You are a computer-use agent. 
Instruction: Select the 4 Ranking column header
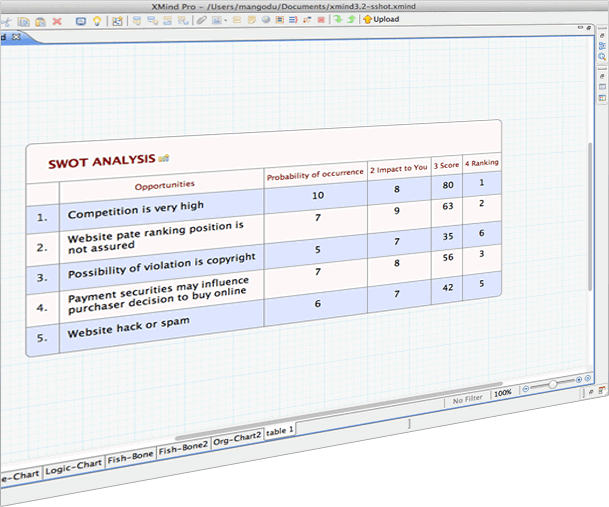point(482,163)
